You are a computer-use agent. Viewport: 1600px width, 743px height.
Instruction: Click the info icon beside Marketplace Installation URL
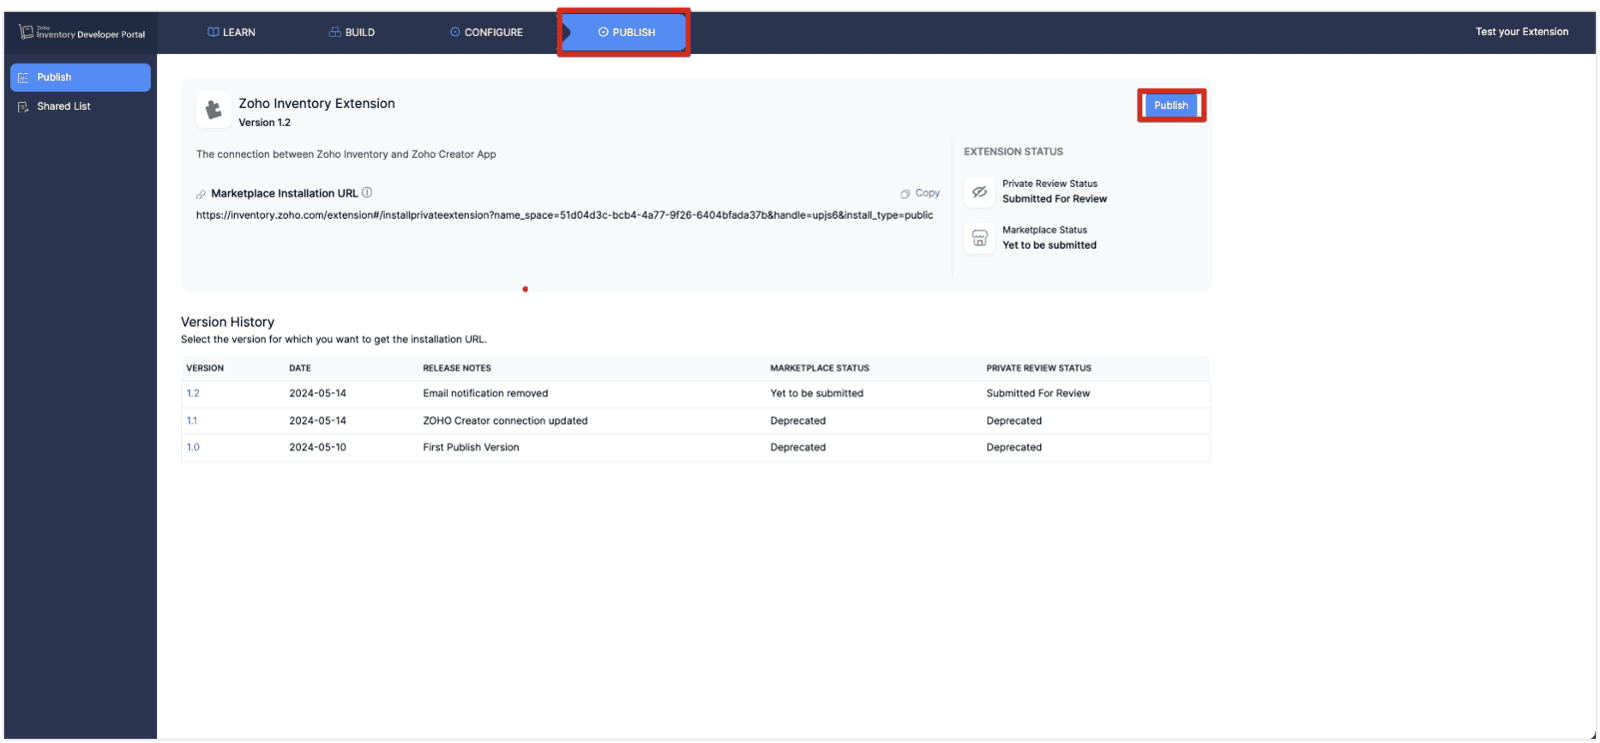367,193
